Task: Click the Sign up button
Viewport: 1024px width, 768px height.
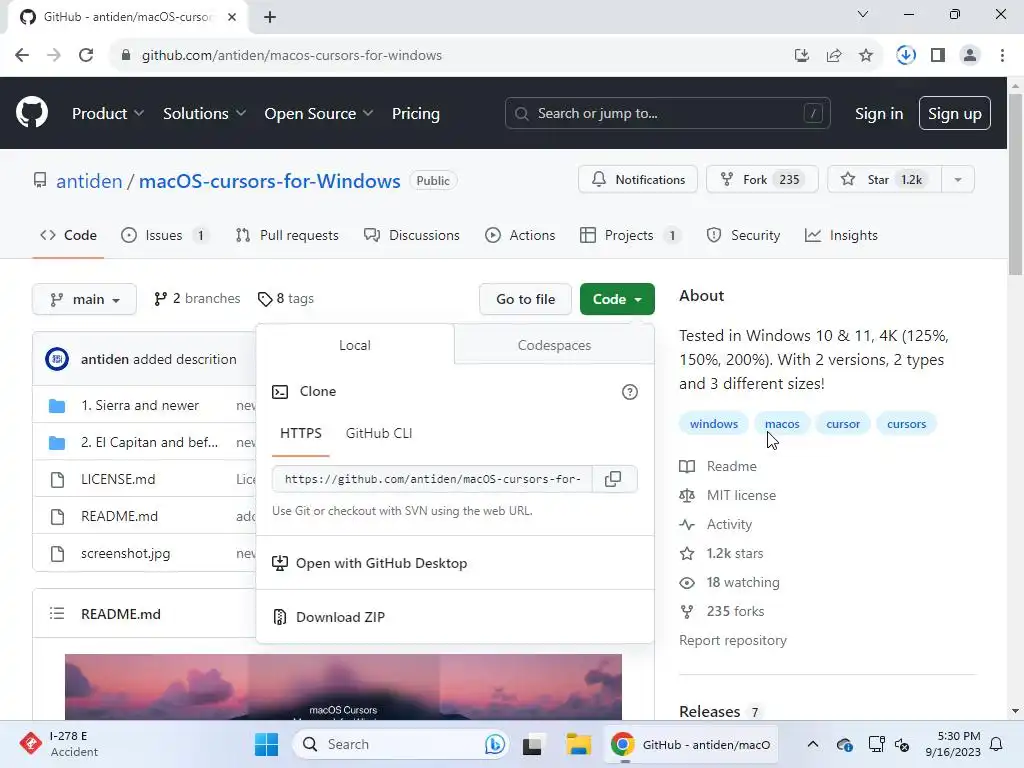Action: (955, 114)
